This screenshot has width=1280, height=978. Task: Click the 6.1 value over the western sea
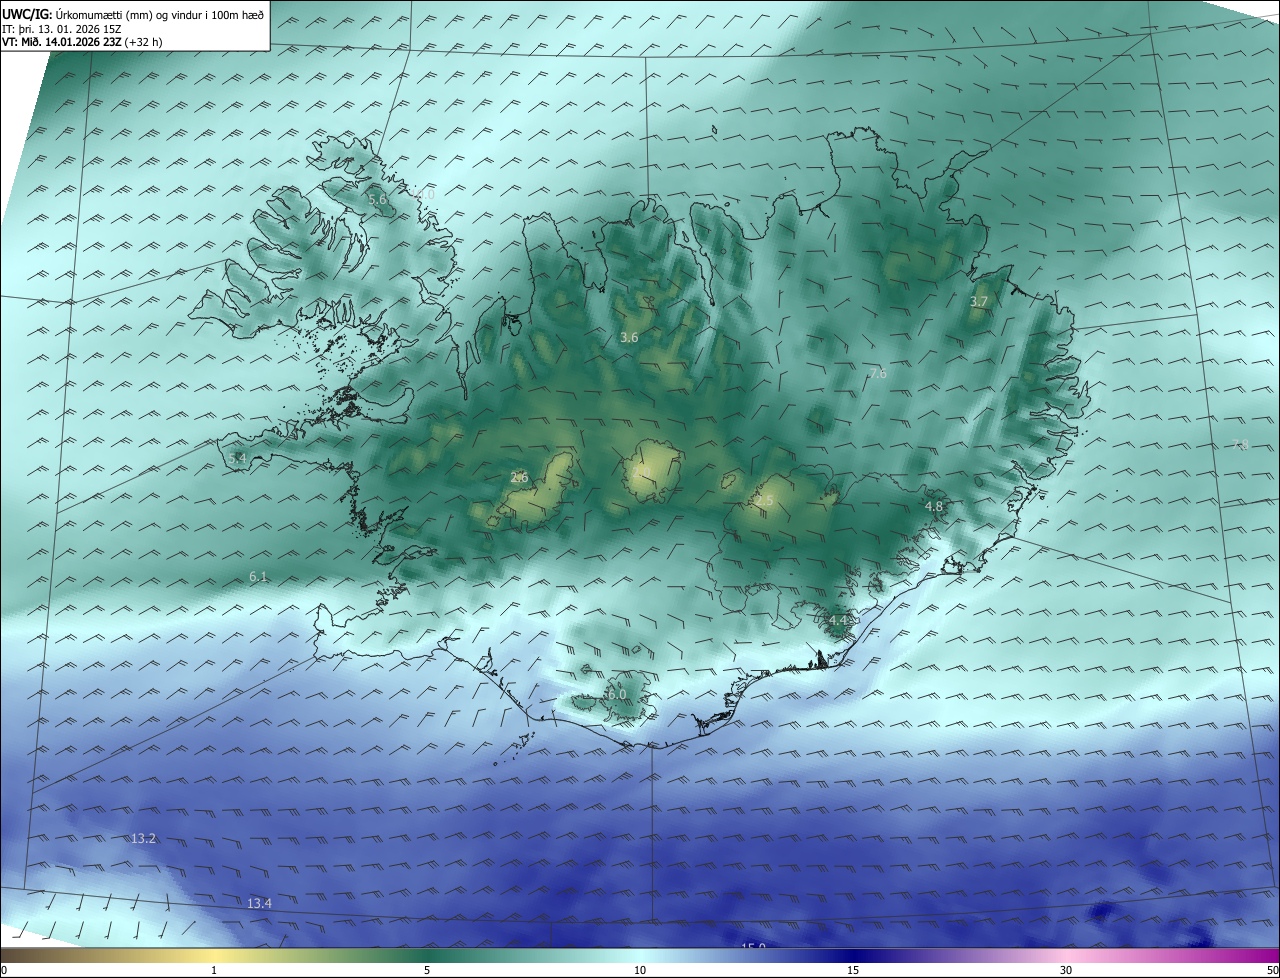pos(258,576)
